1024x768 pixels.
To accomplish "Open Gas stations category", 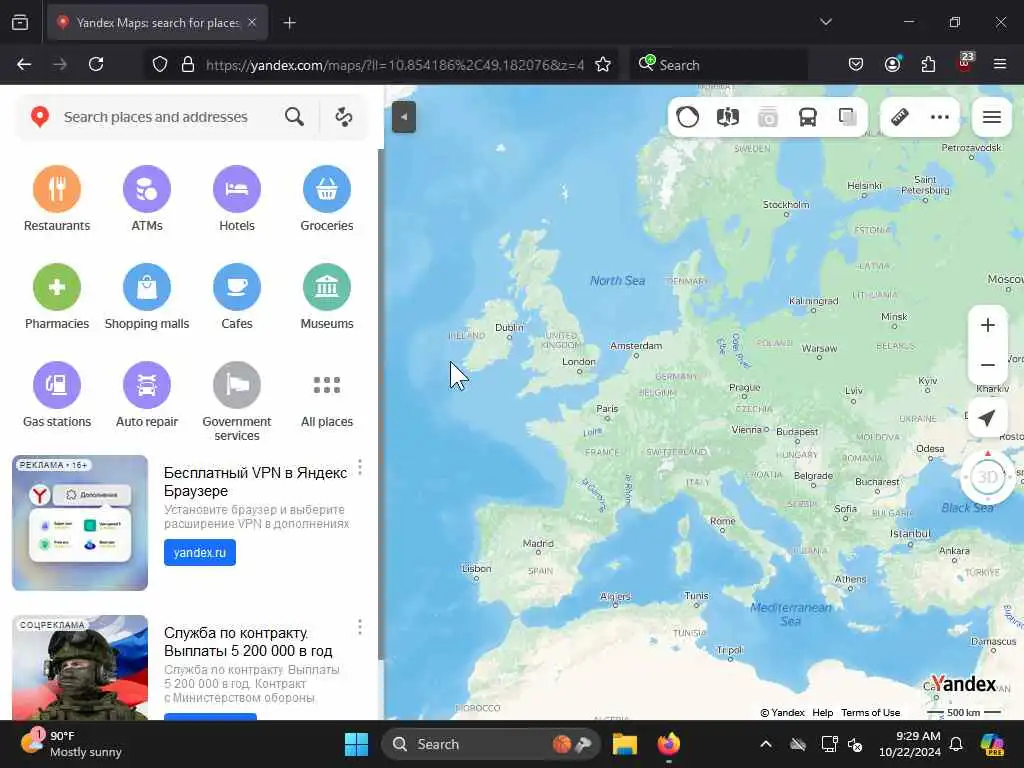I will point(57,394).
